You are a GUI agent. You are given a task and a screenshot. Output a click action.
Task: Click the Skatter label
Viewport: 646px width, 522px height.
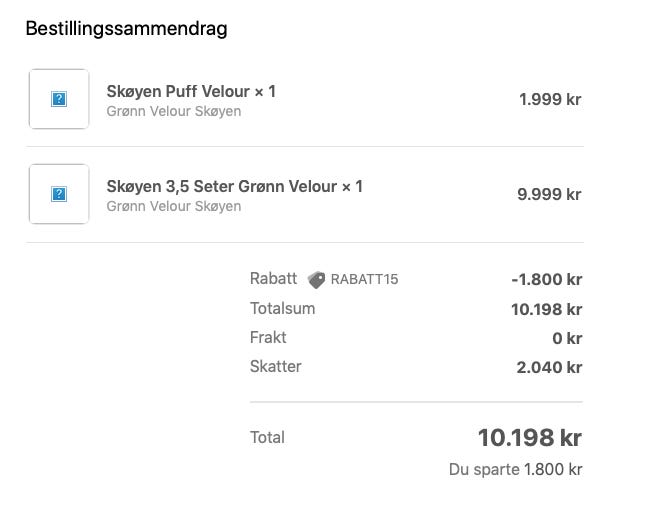click(x=275, y=366)
